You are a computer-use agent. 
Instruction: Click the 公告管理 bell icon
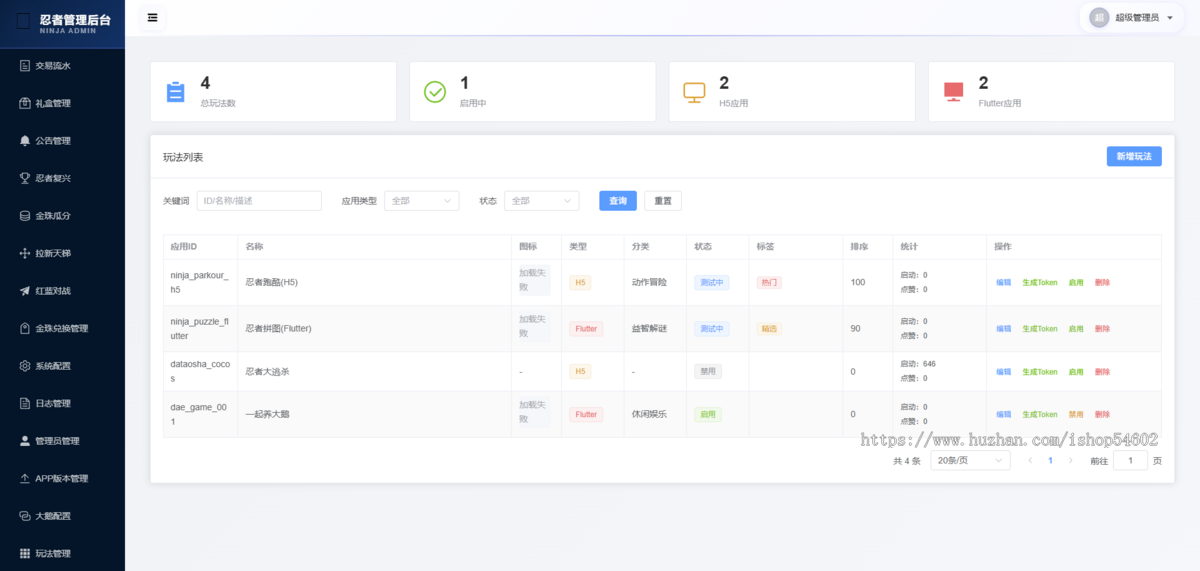point(25,140)
